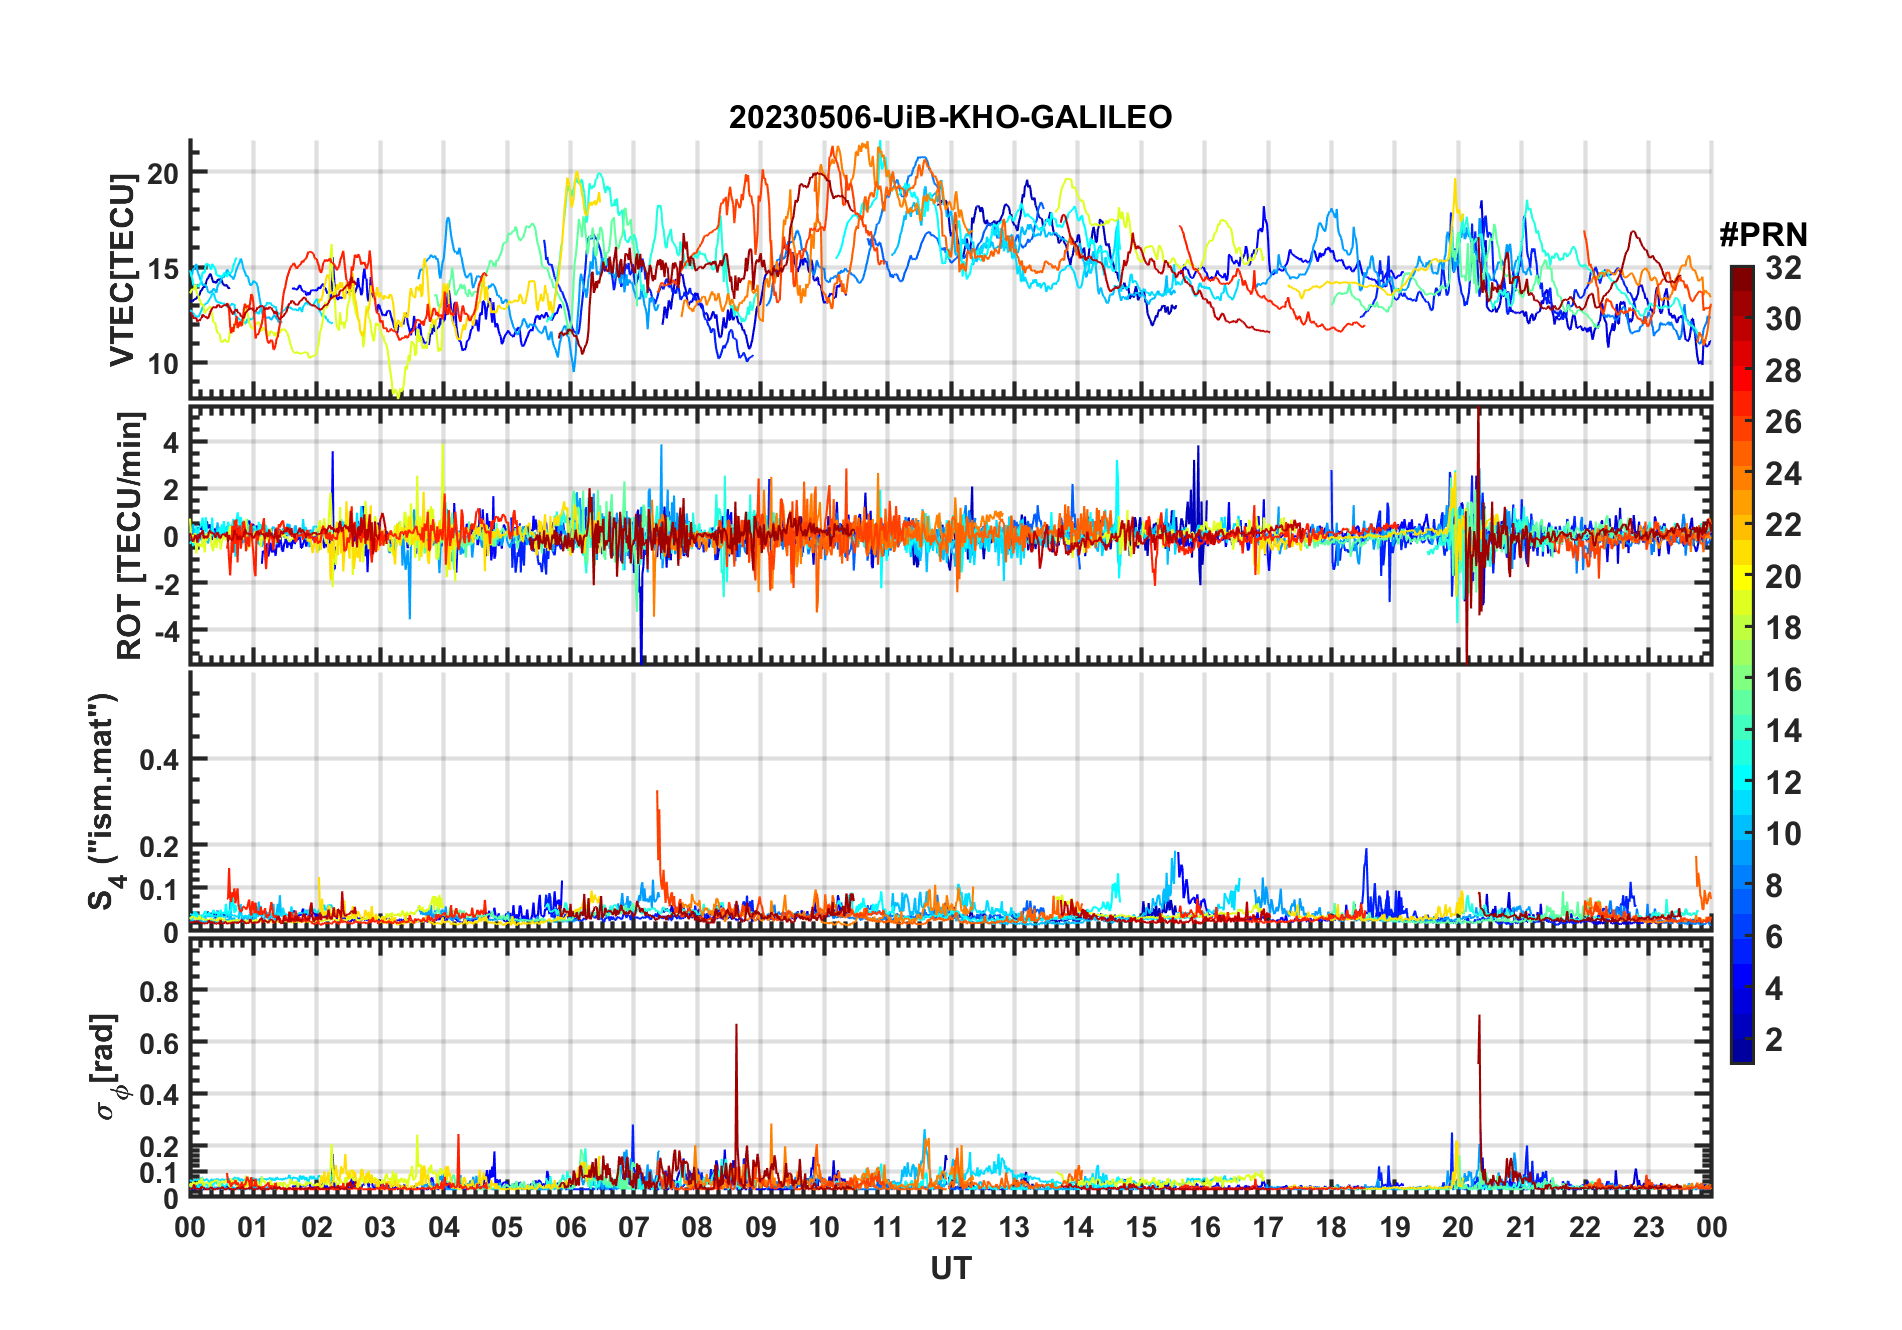Click the 0.8 tick on sigma-phi axis
1902x1330 pixels.
pyautogui.click(x=160, y=991)
